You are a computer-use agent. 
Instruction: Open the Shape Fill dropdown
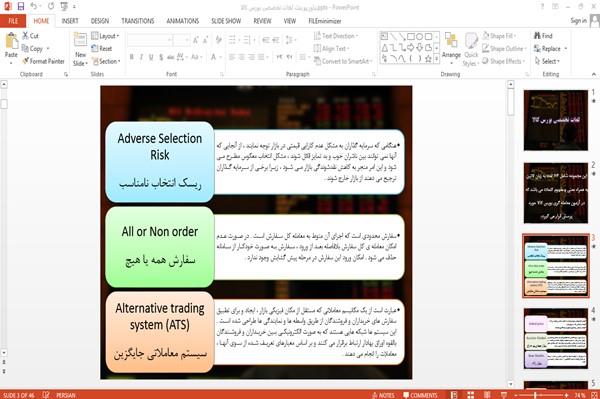499,36
